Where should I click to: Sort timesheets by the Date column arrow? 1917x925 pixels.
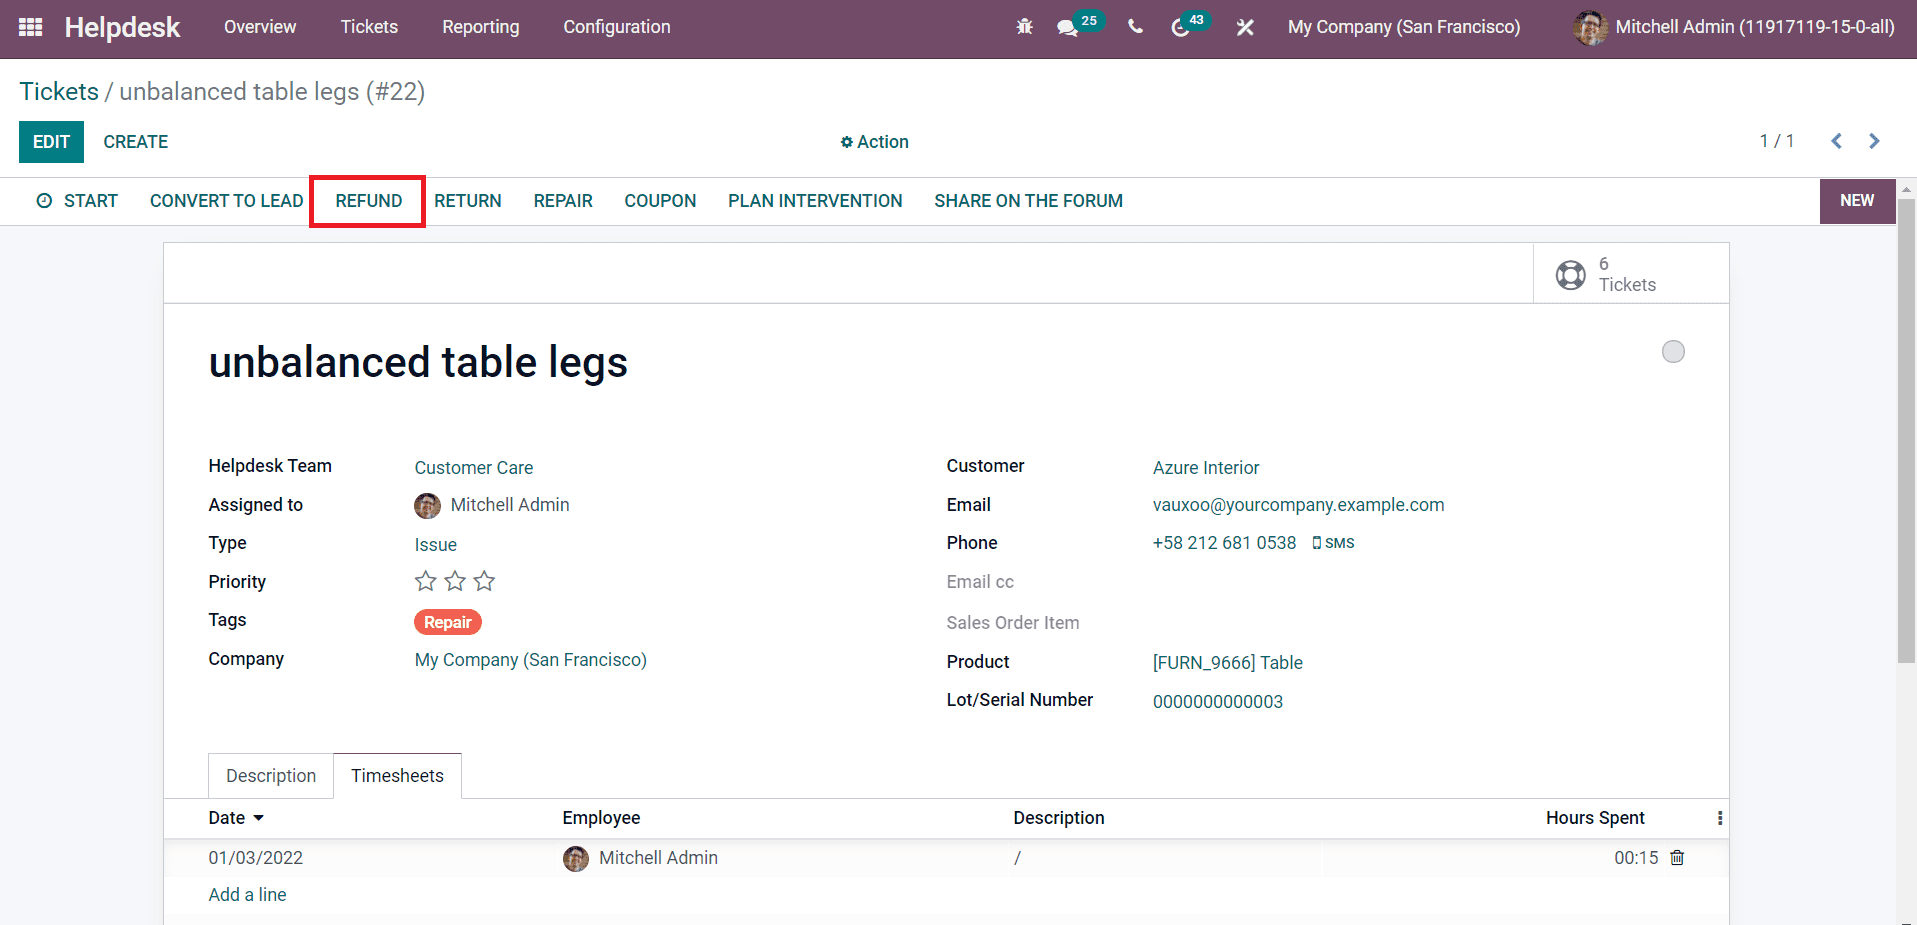[259, 818]
